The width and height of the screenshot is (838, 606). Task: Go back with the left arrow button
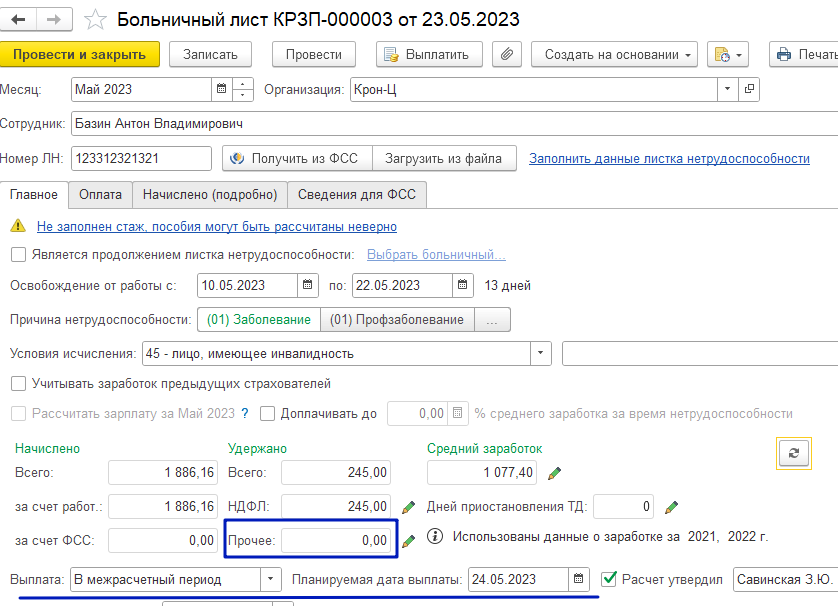click(21, 19)
